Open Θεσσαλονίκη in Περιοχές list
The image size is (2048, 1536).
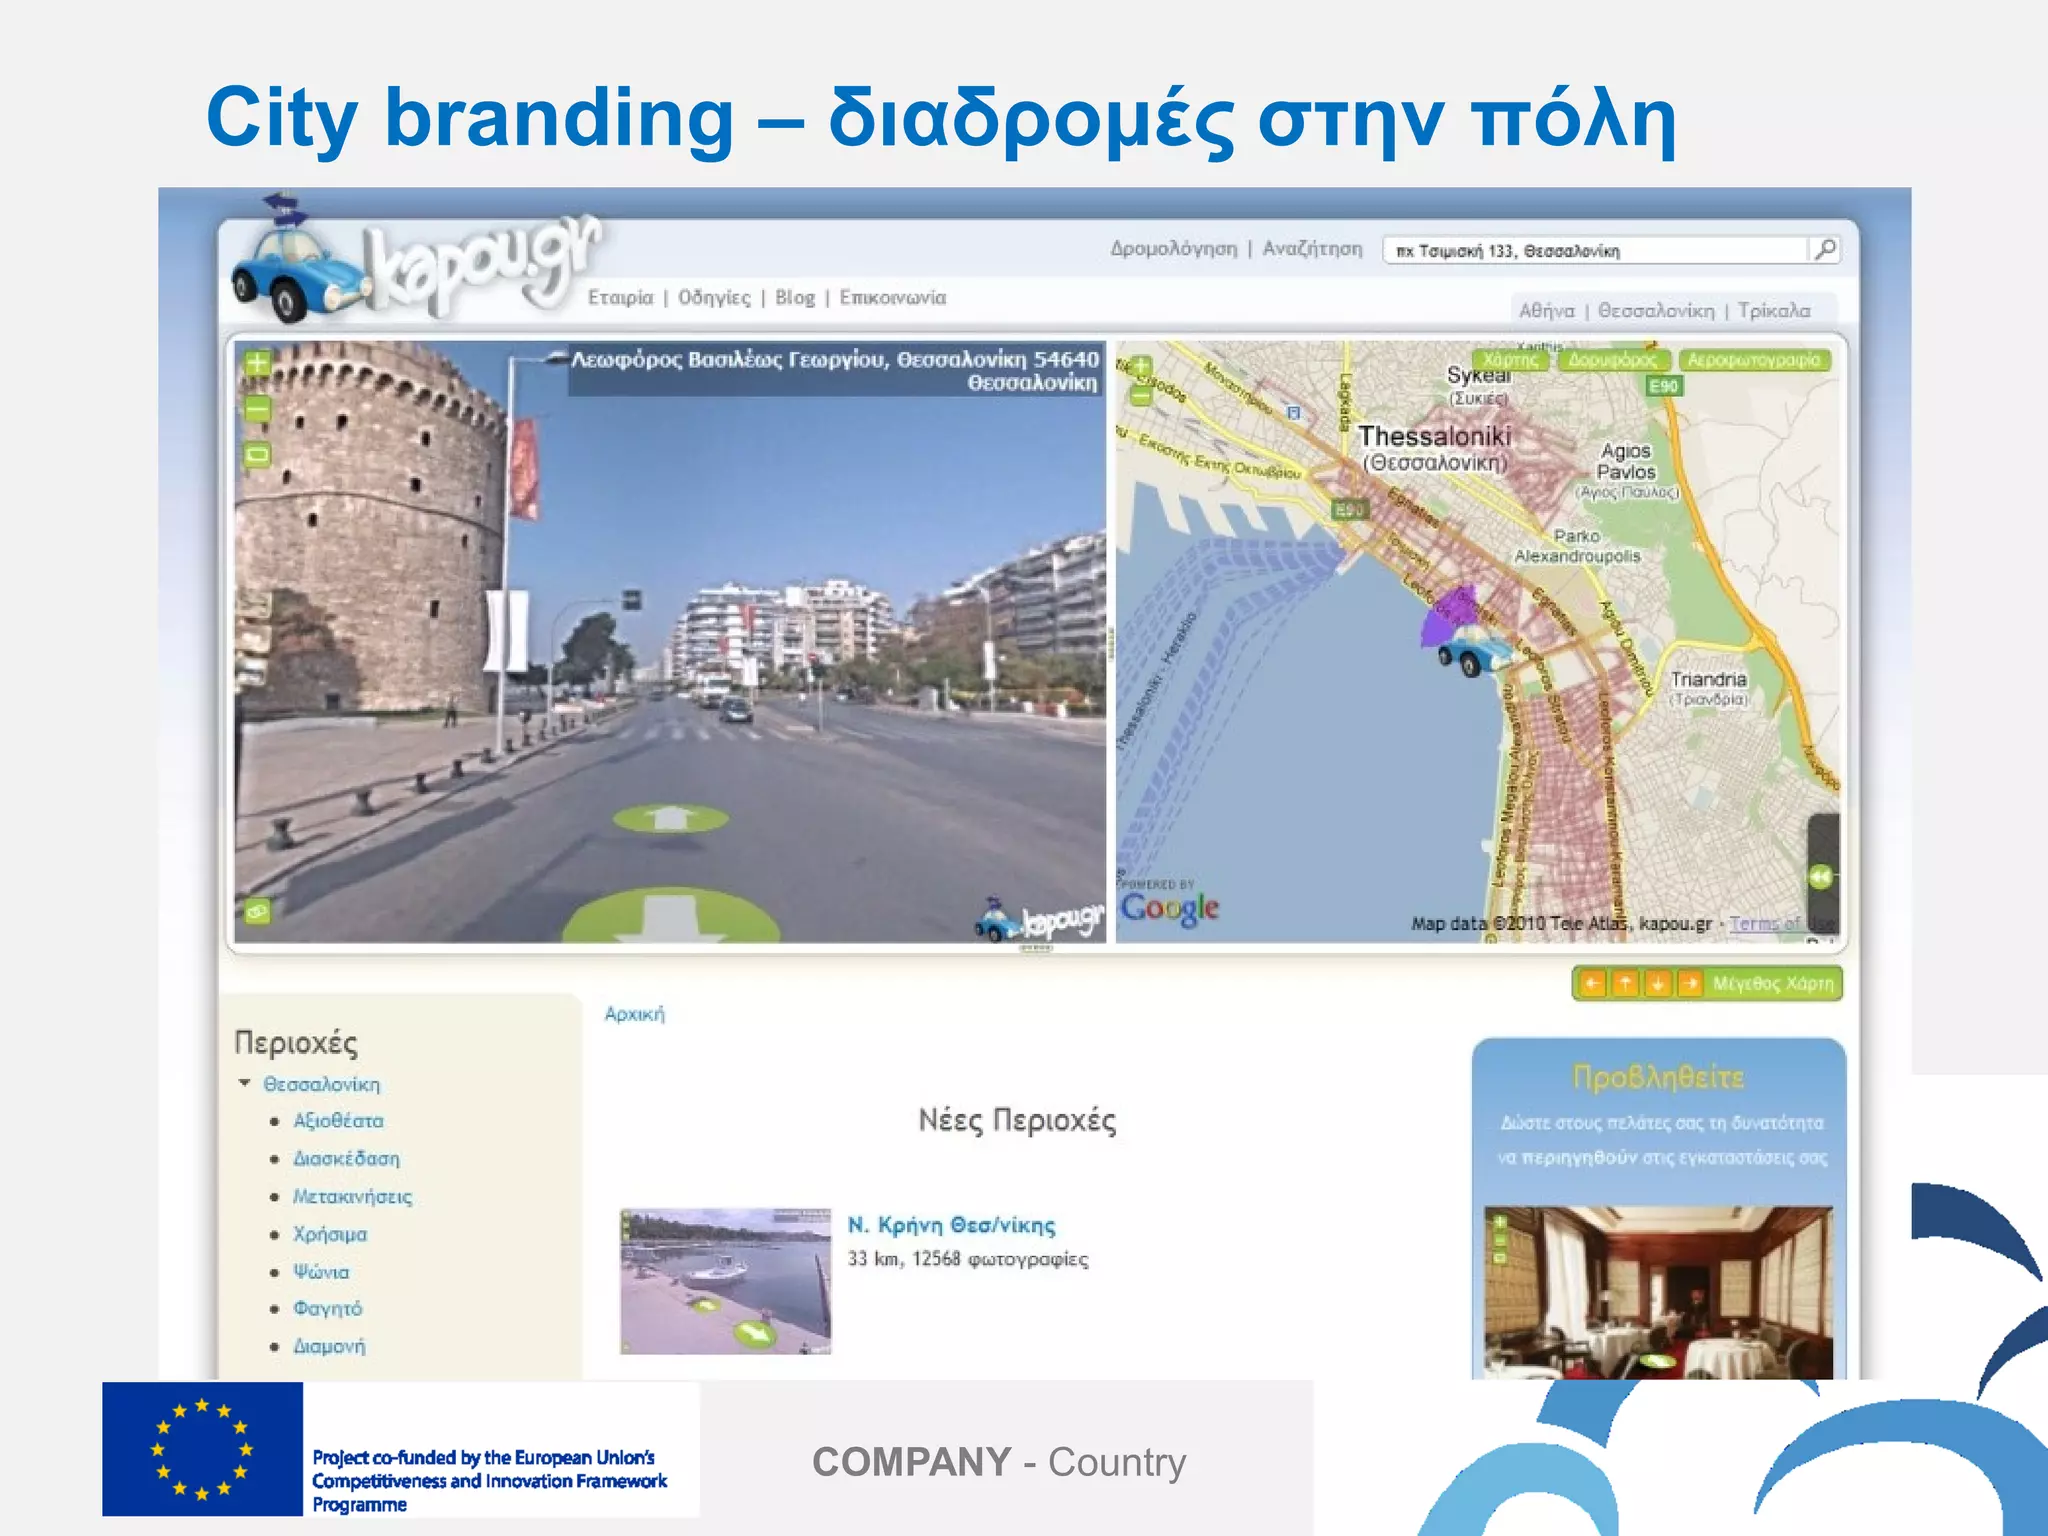pyautogui.click(x=321, y=1084)
